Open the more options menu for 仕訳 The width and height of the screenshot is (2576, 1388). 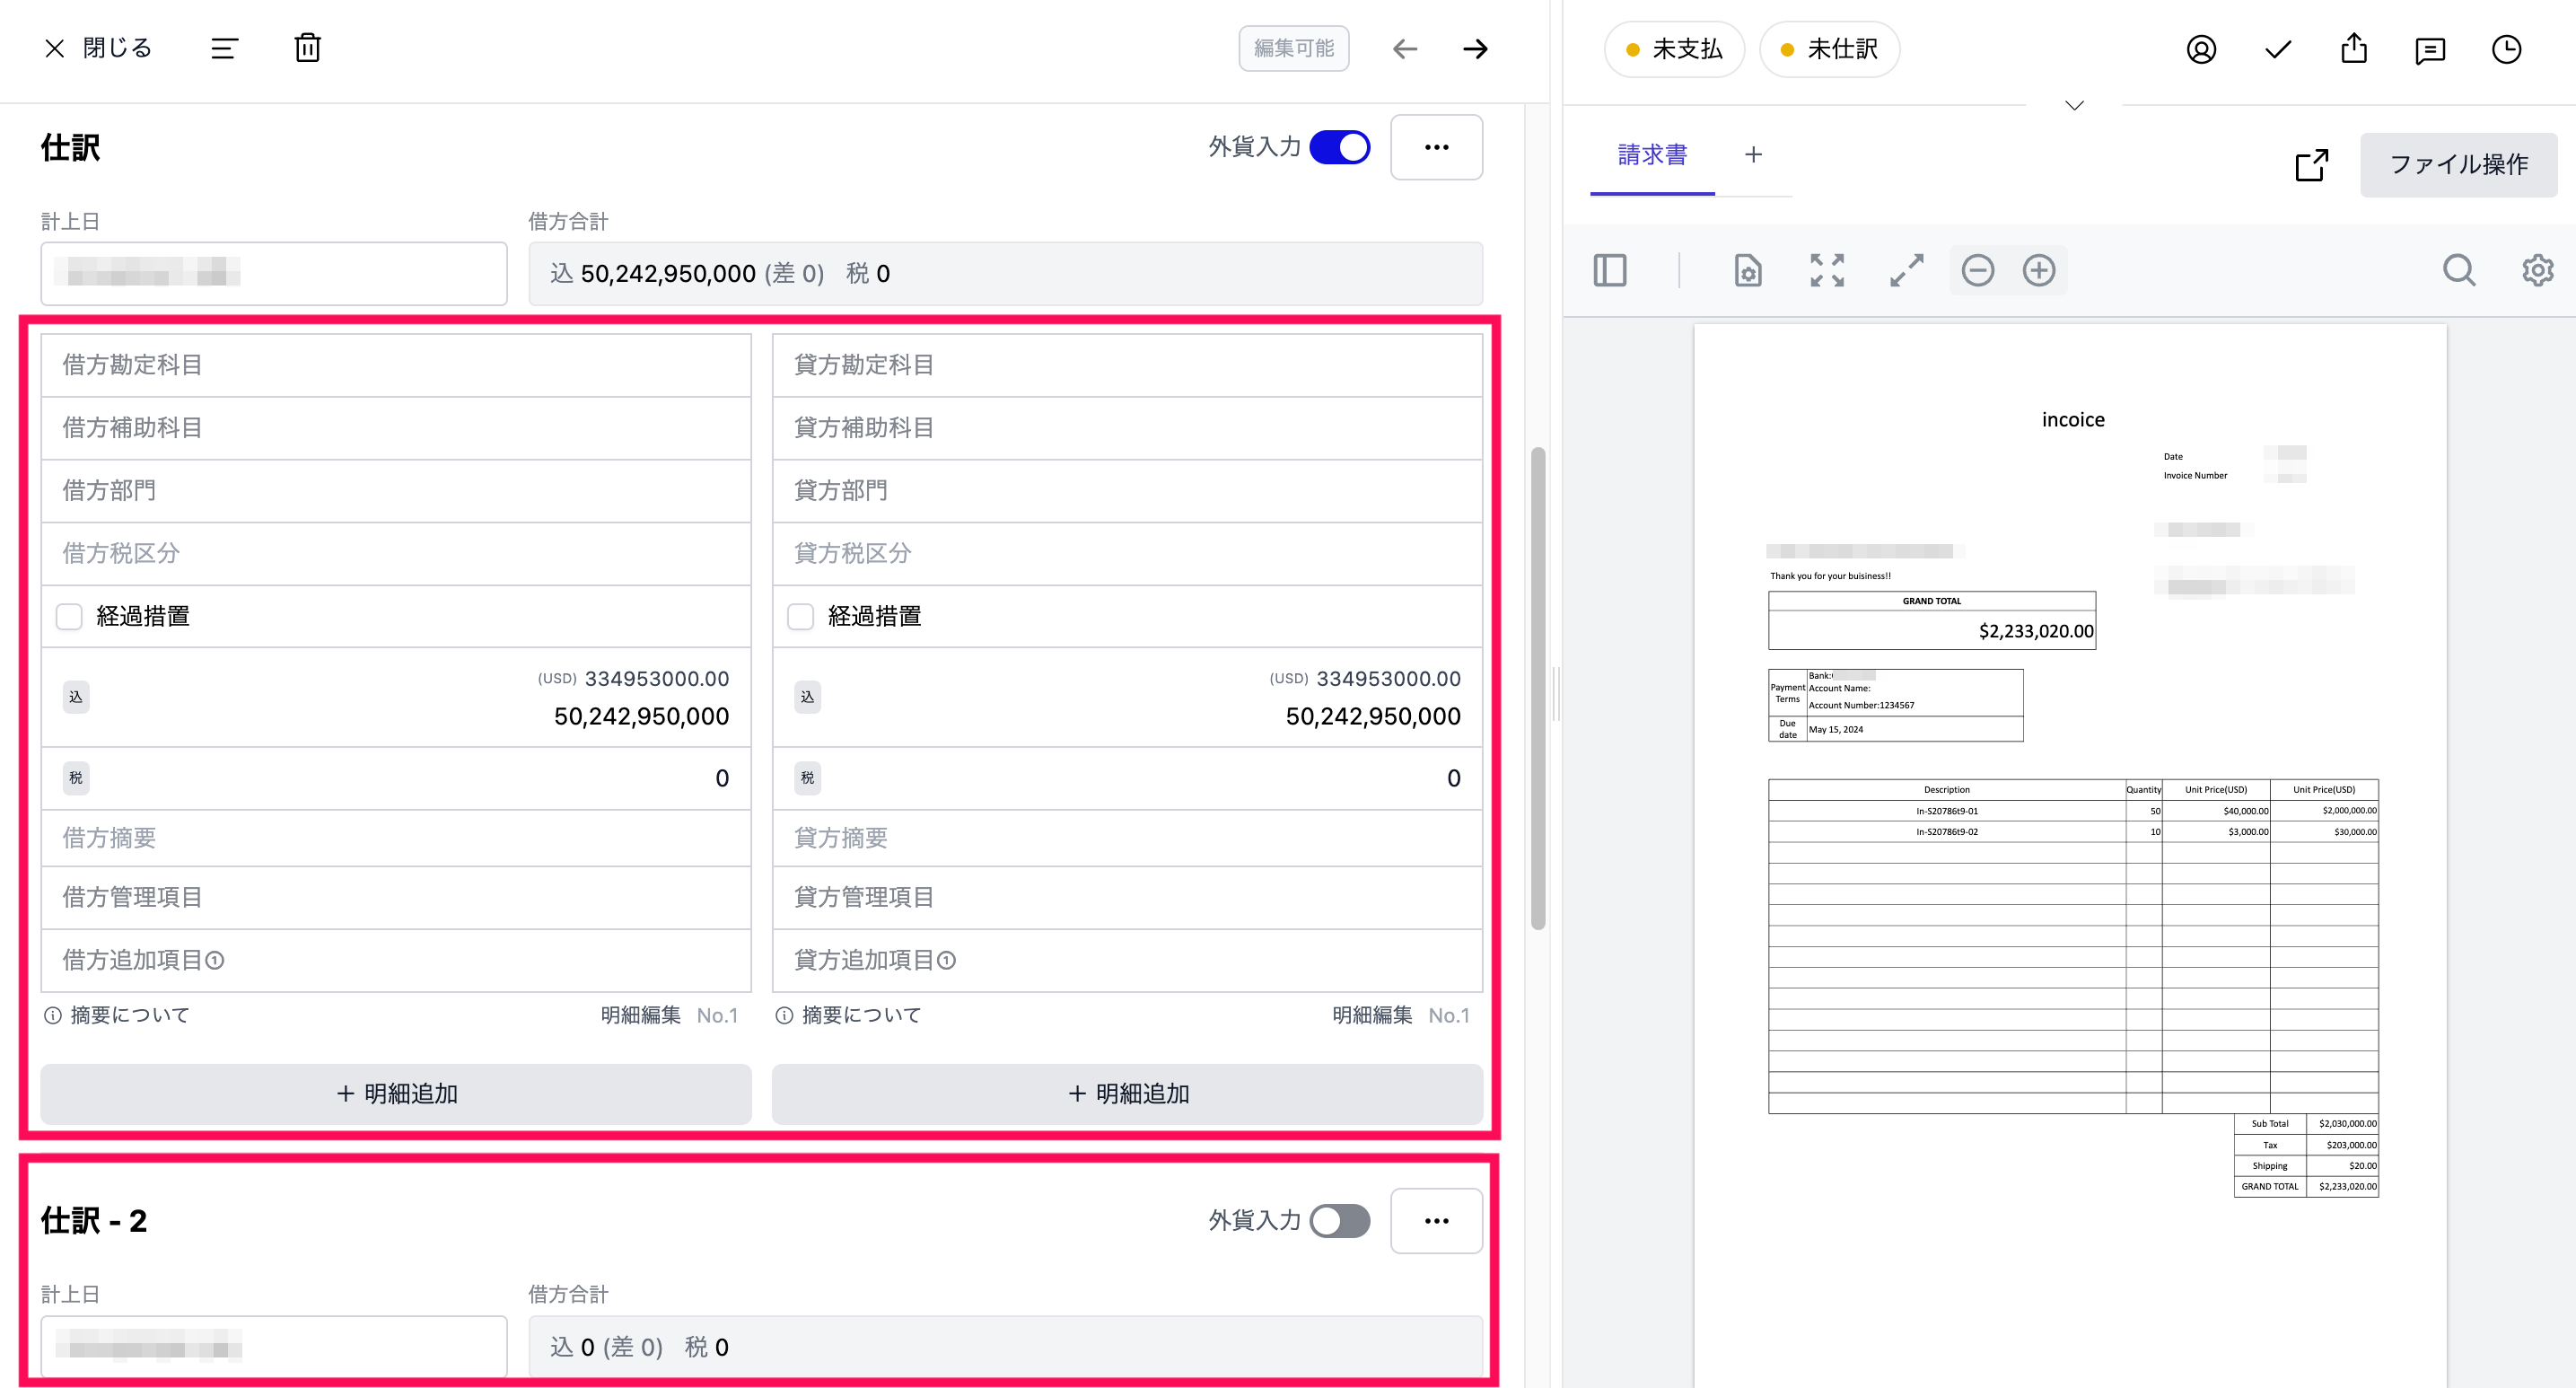click(x=1436, y=147)
